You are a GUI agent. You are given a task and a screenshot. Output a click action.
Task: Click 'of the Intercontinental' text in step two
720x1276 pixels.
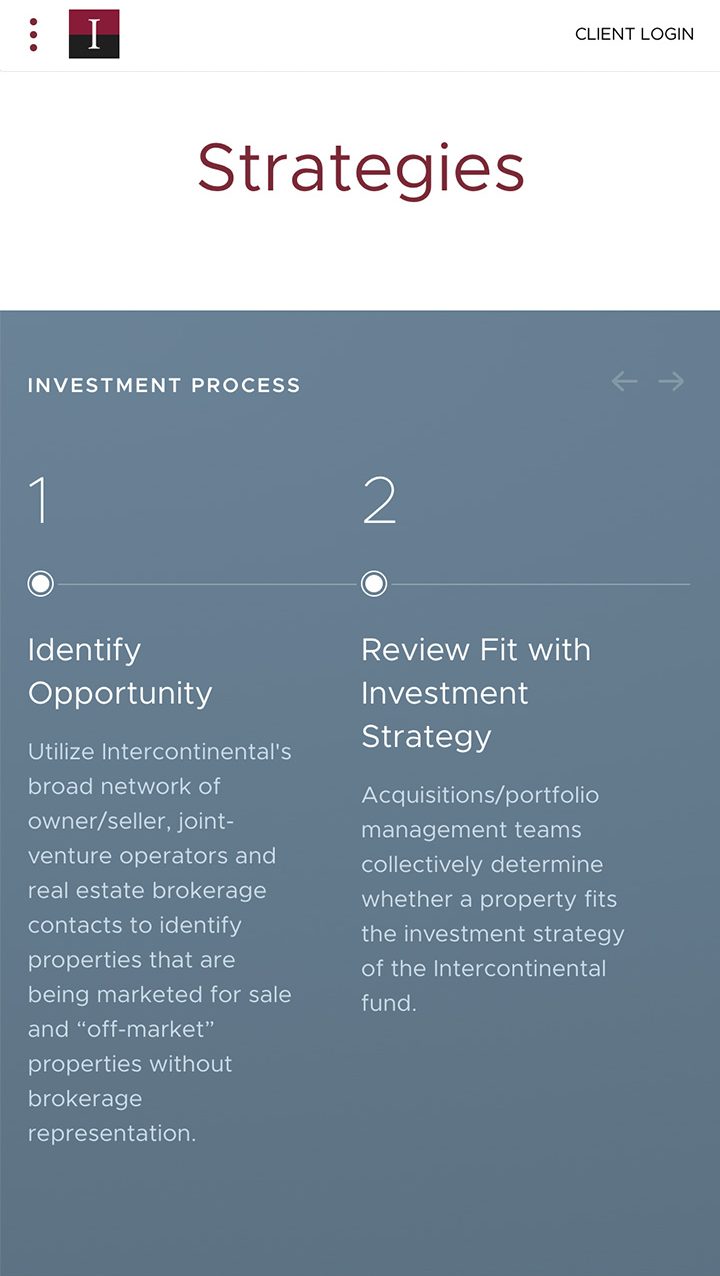click(484, 969)
